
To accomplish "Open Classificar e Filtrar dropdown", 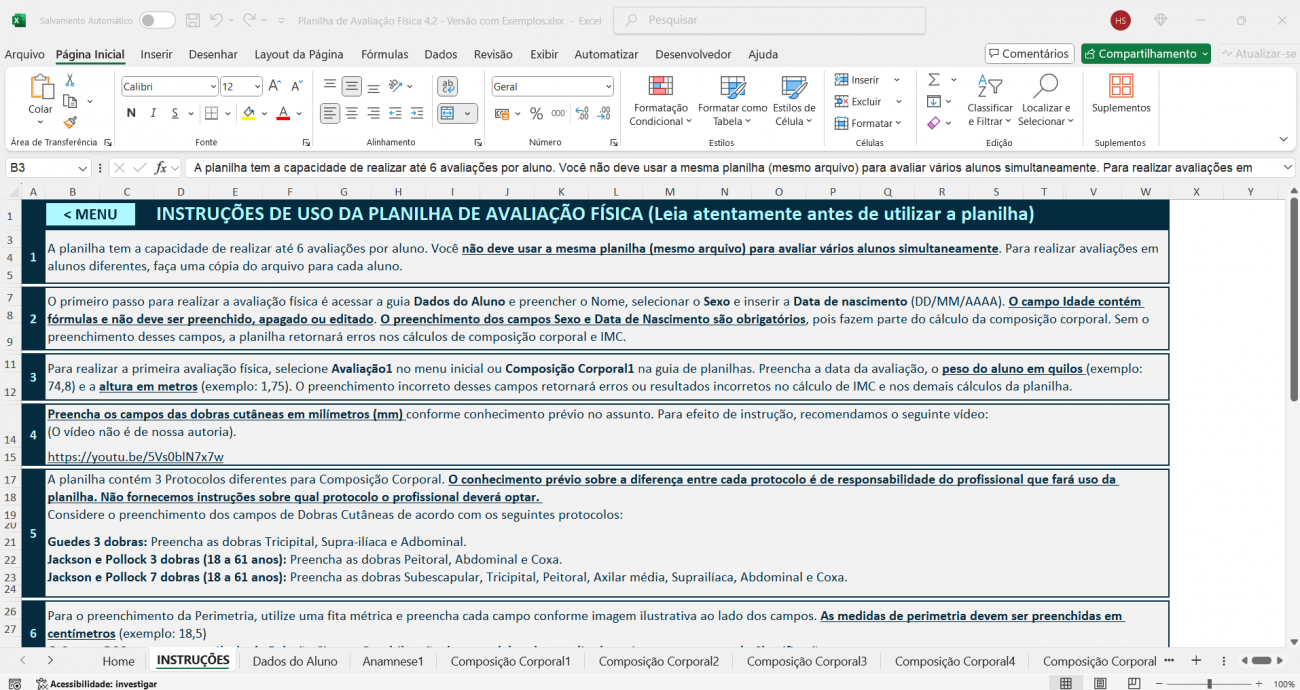I will (989, 100).
